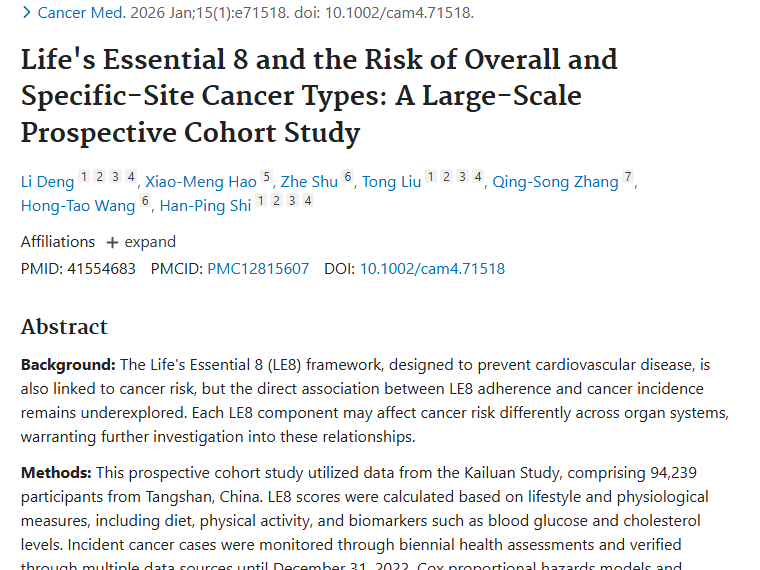Click the Abstract section heading
The width and height of the screenshot is (760, 570).
[x=64, y=327]
